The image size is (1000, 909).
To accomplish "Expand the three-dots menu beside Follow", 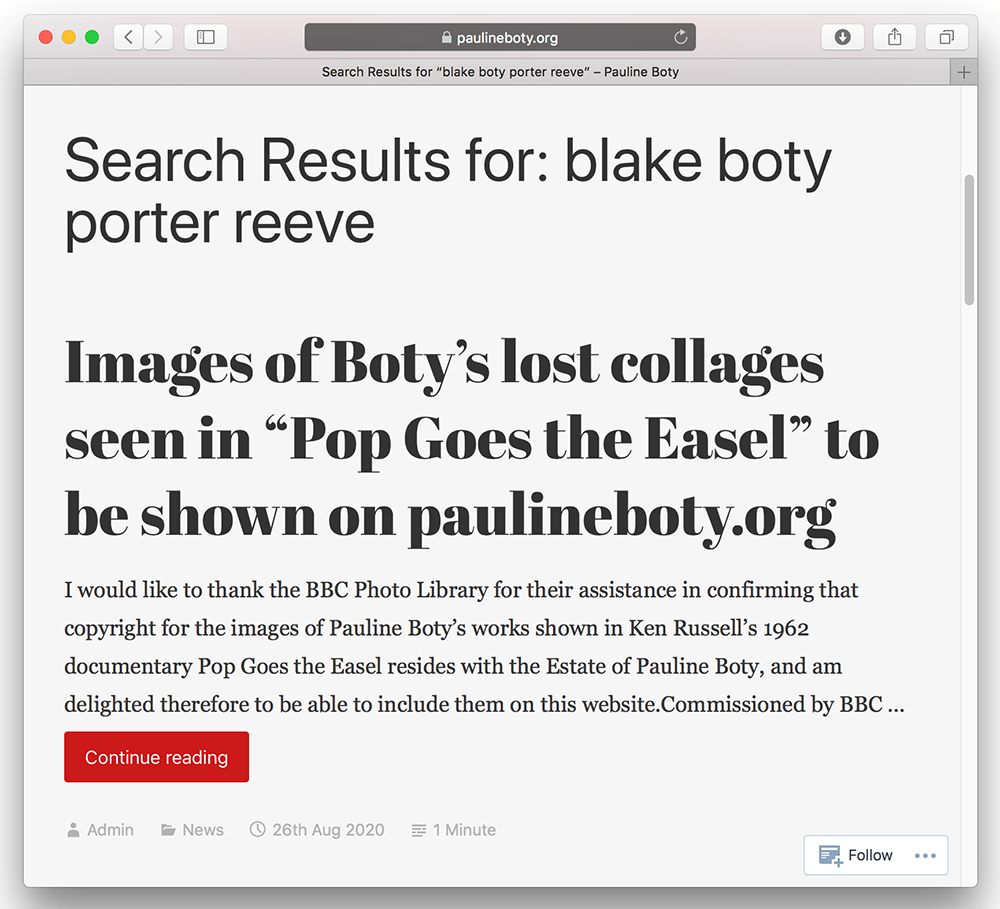I will click(925, 856).
